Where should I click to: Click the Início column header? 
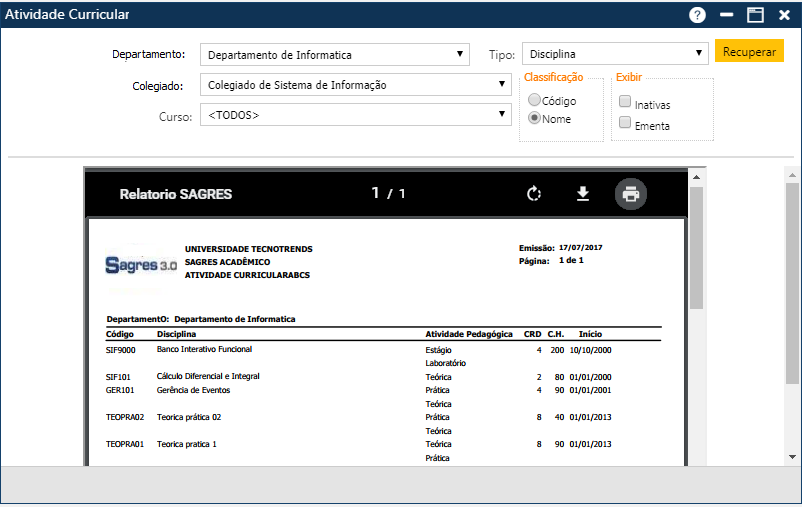click(590, 334)
